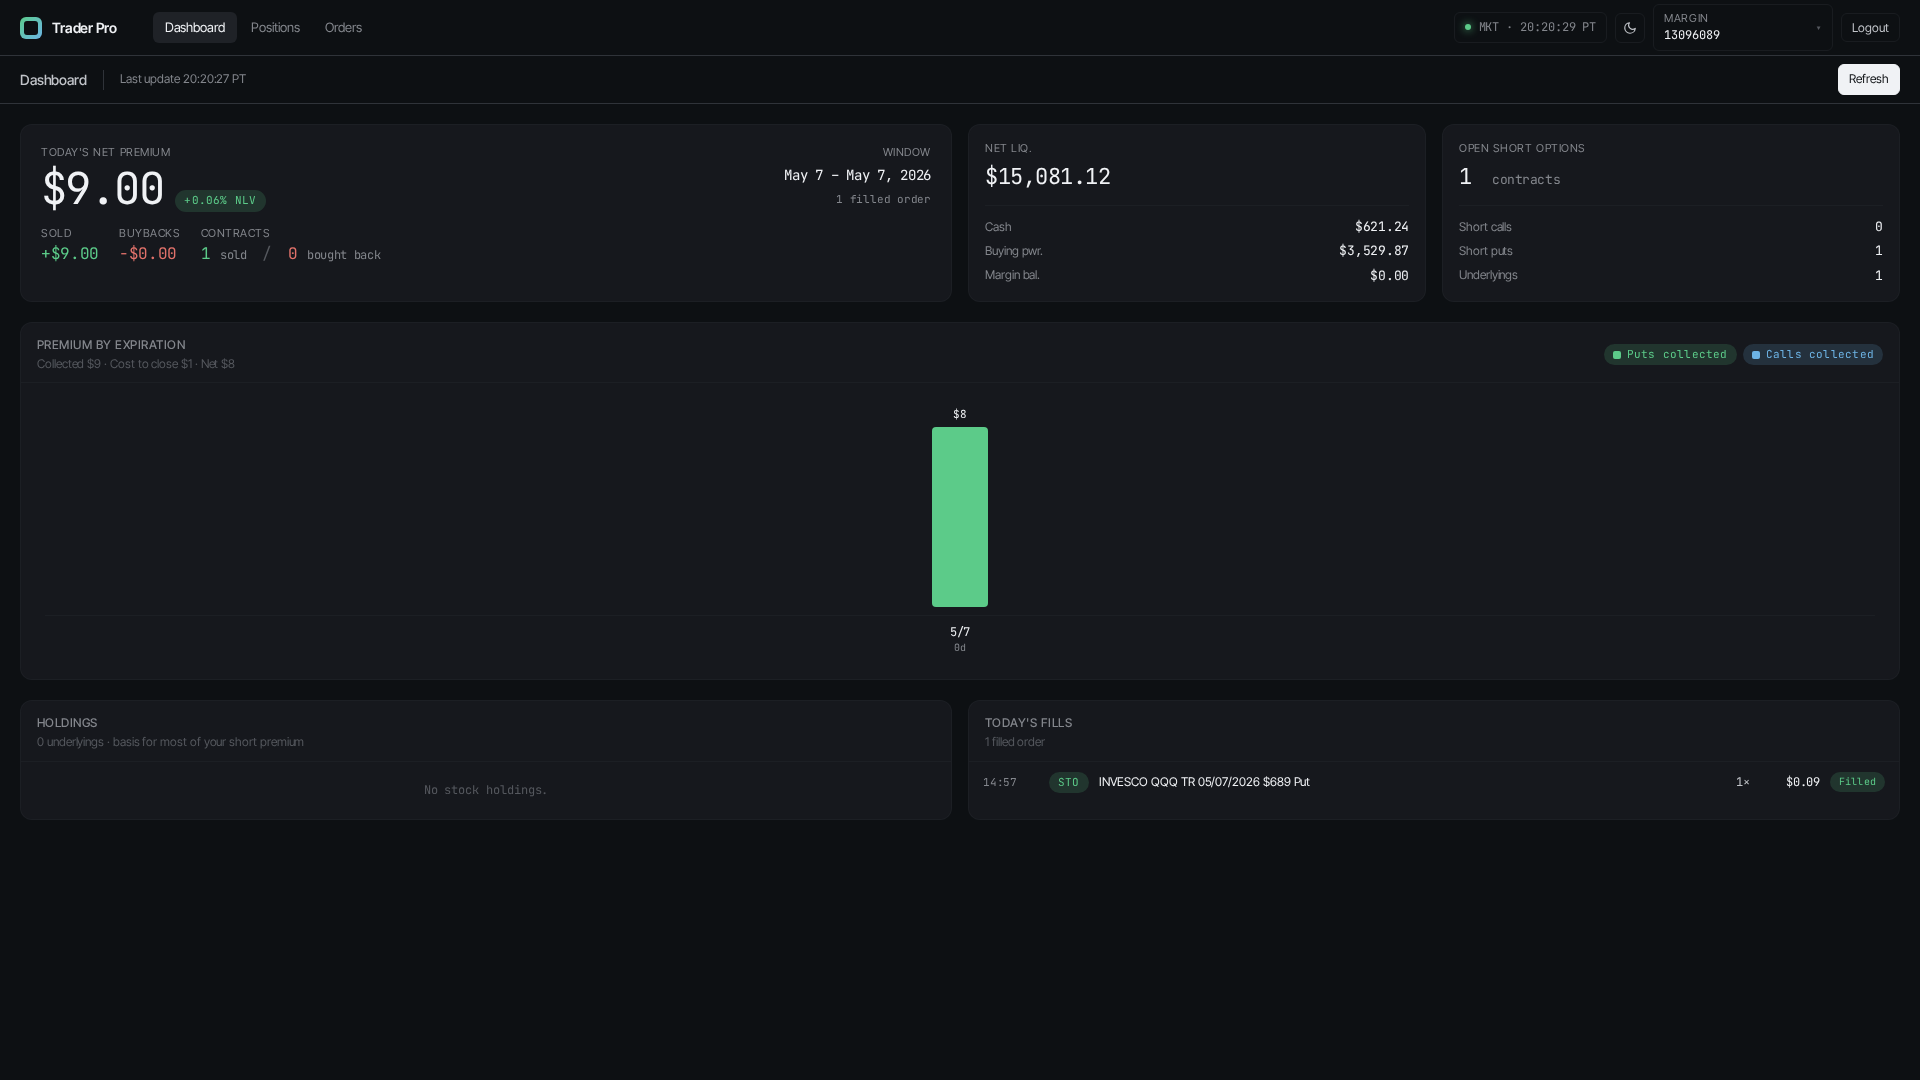Click the Filled status badge

[x=1857, y=782]
